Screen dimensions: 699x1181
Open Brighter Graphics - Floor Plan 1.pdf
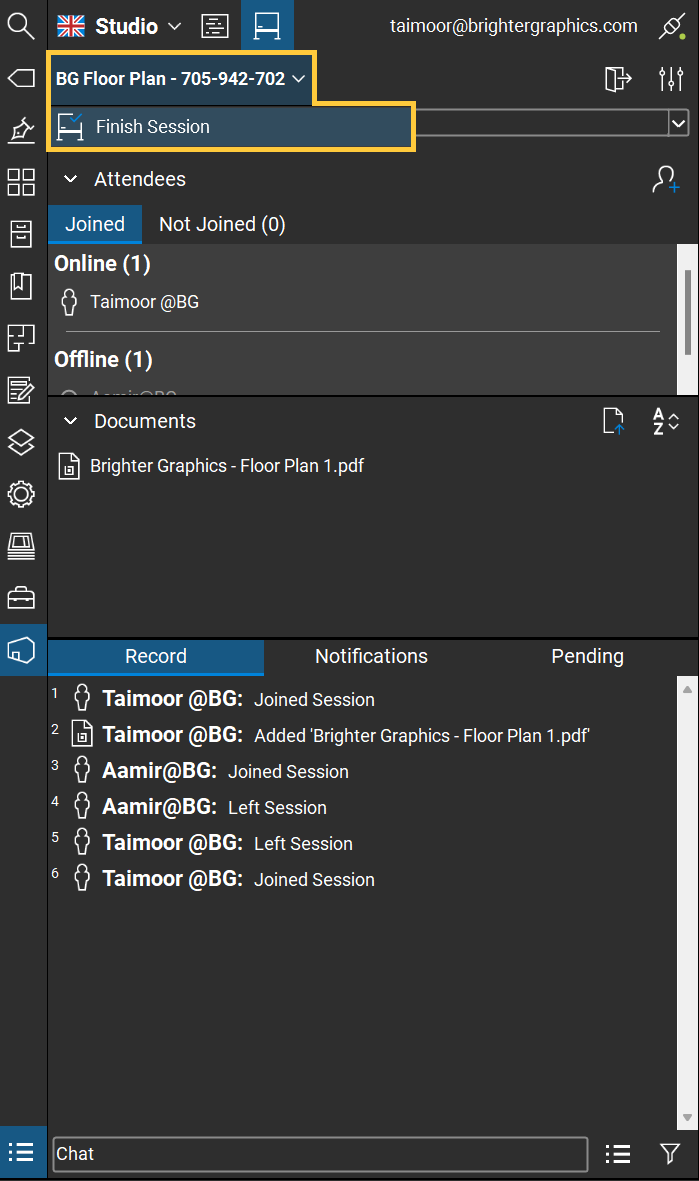[226, 466]
